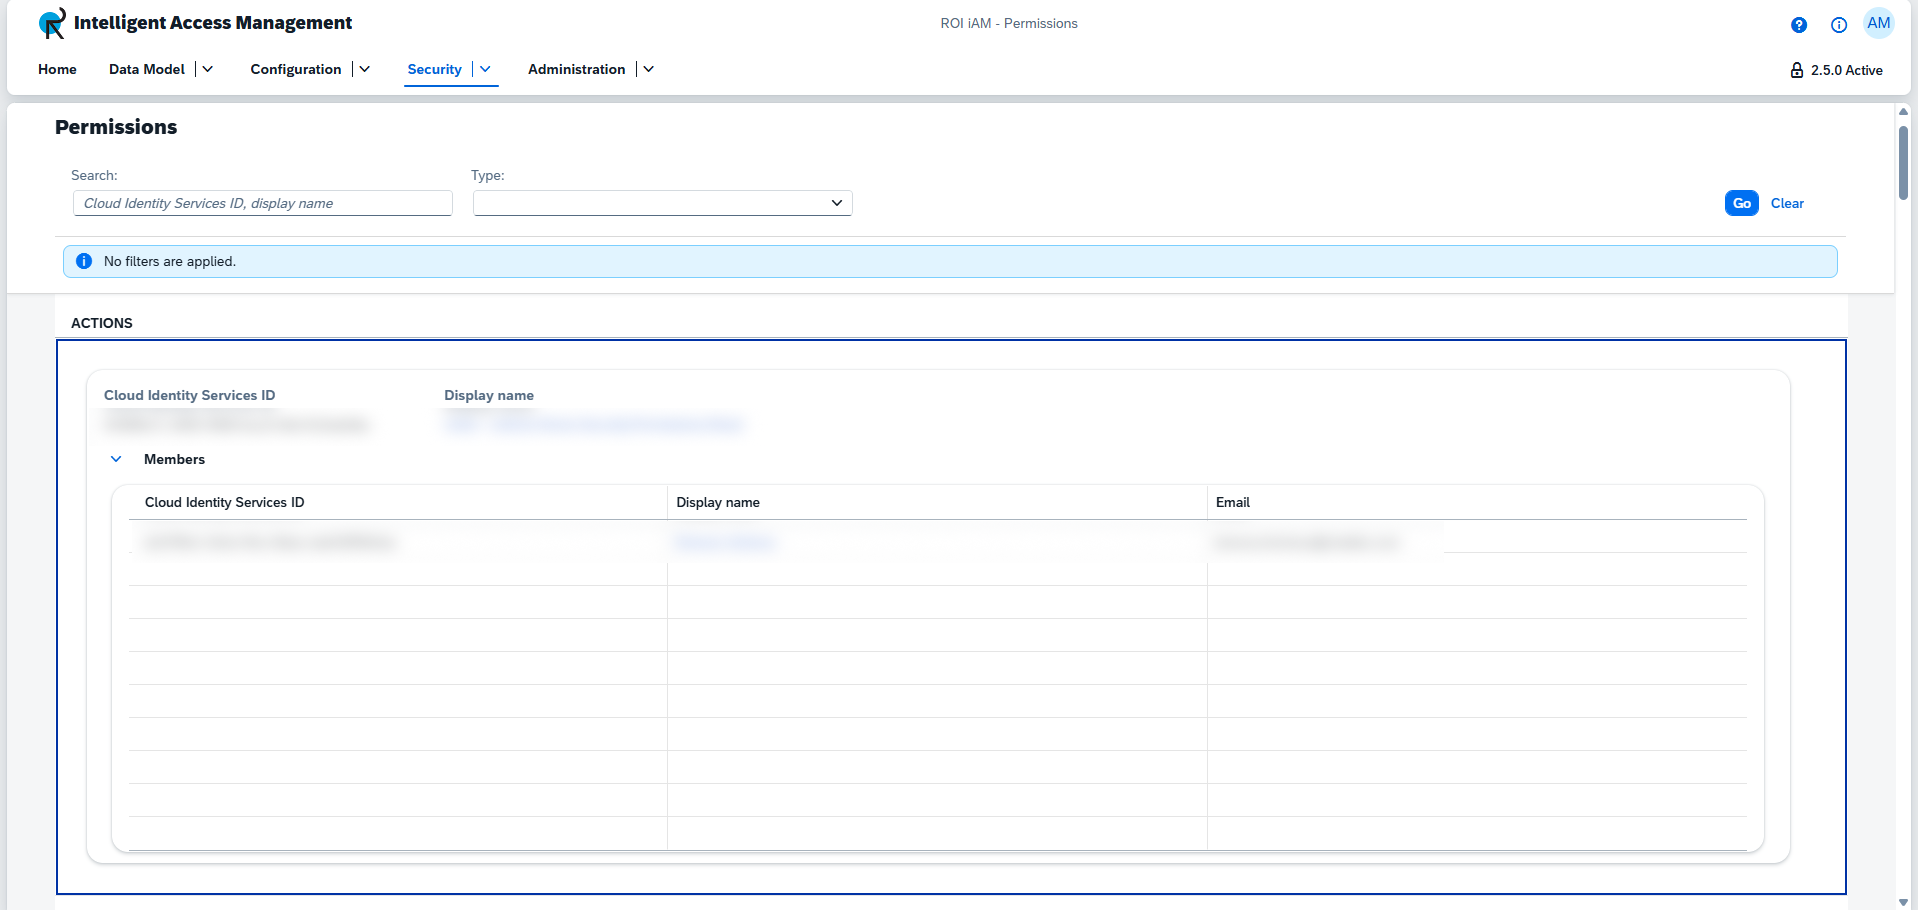Focus the Cloud Identity Services ID search field

262,203
